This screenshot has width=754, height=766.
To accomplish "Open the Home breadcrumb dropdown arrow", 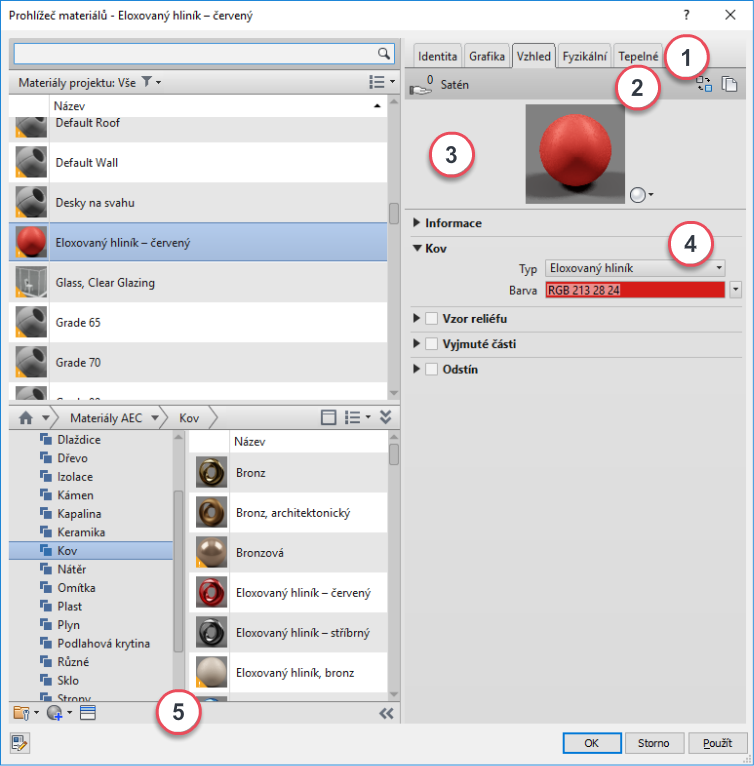I will 45,418.
